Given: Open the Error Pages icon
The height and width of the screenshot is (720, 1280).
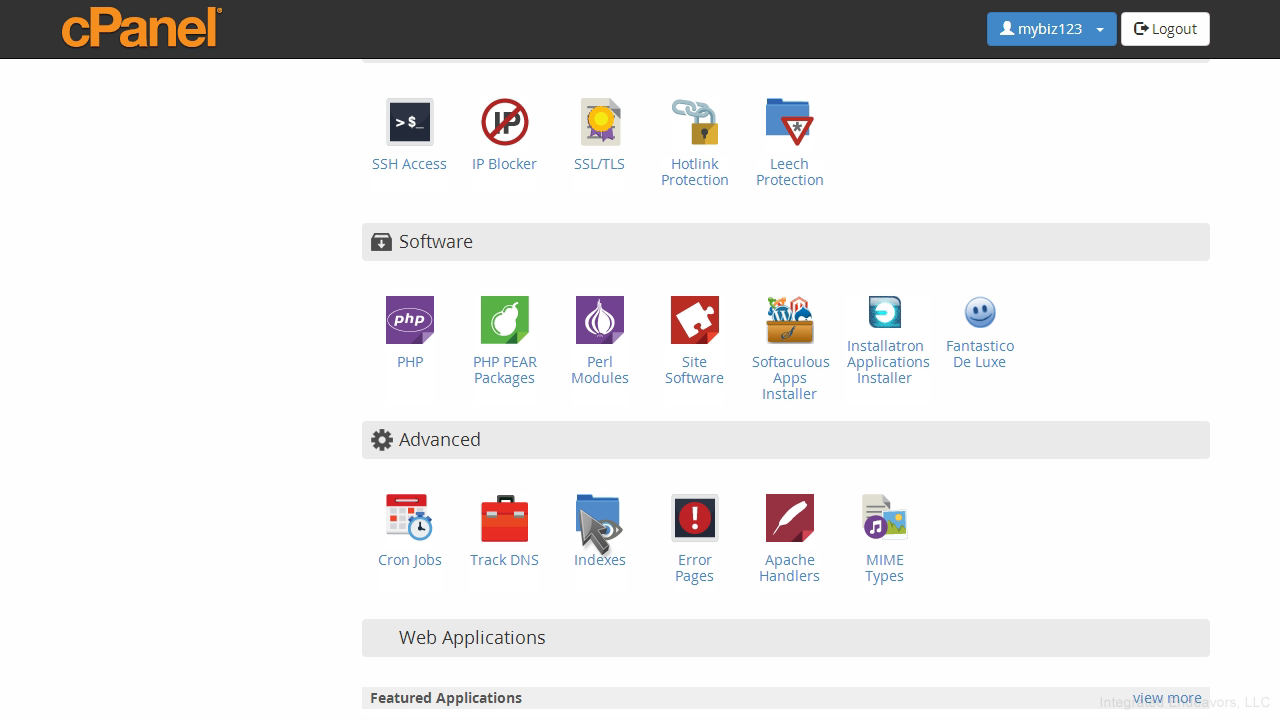Looking at the screenshot, I should (694, 518).
